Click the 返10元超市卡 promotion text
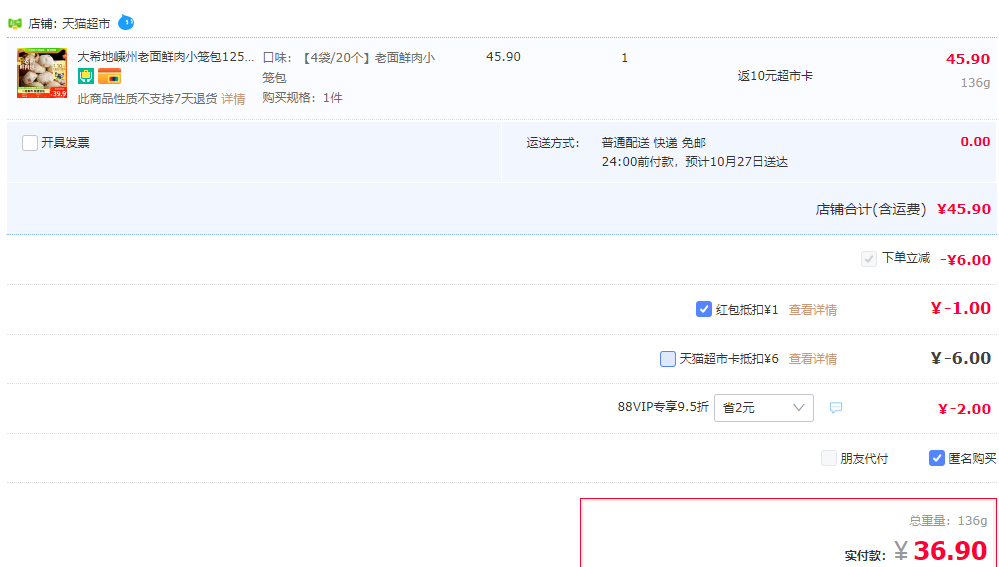The image size is (999, 567). point(775,76)
